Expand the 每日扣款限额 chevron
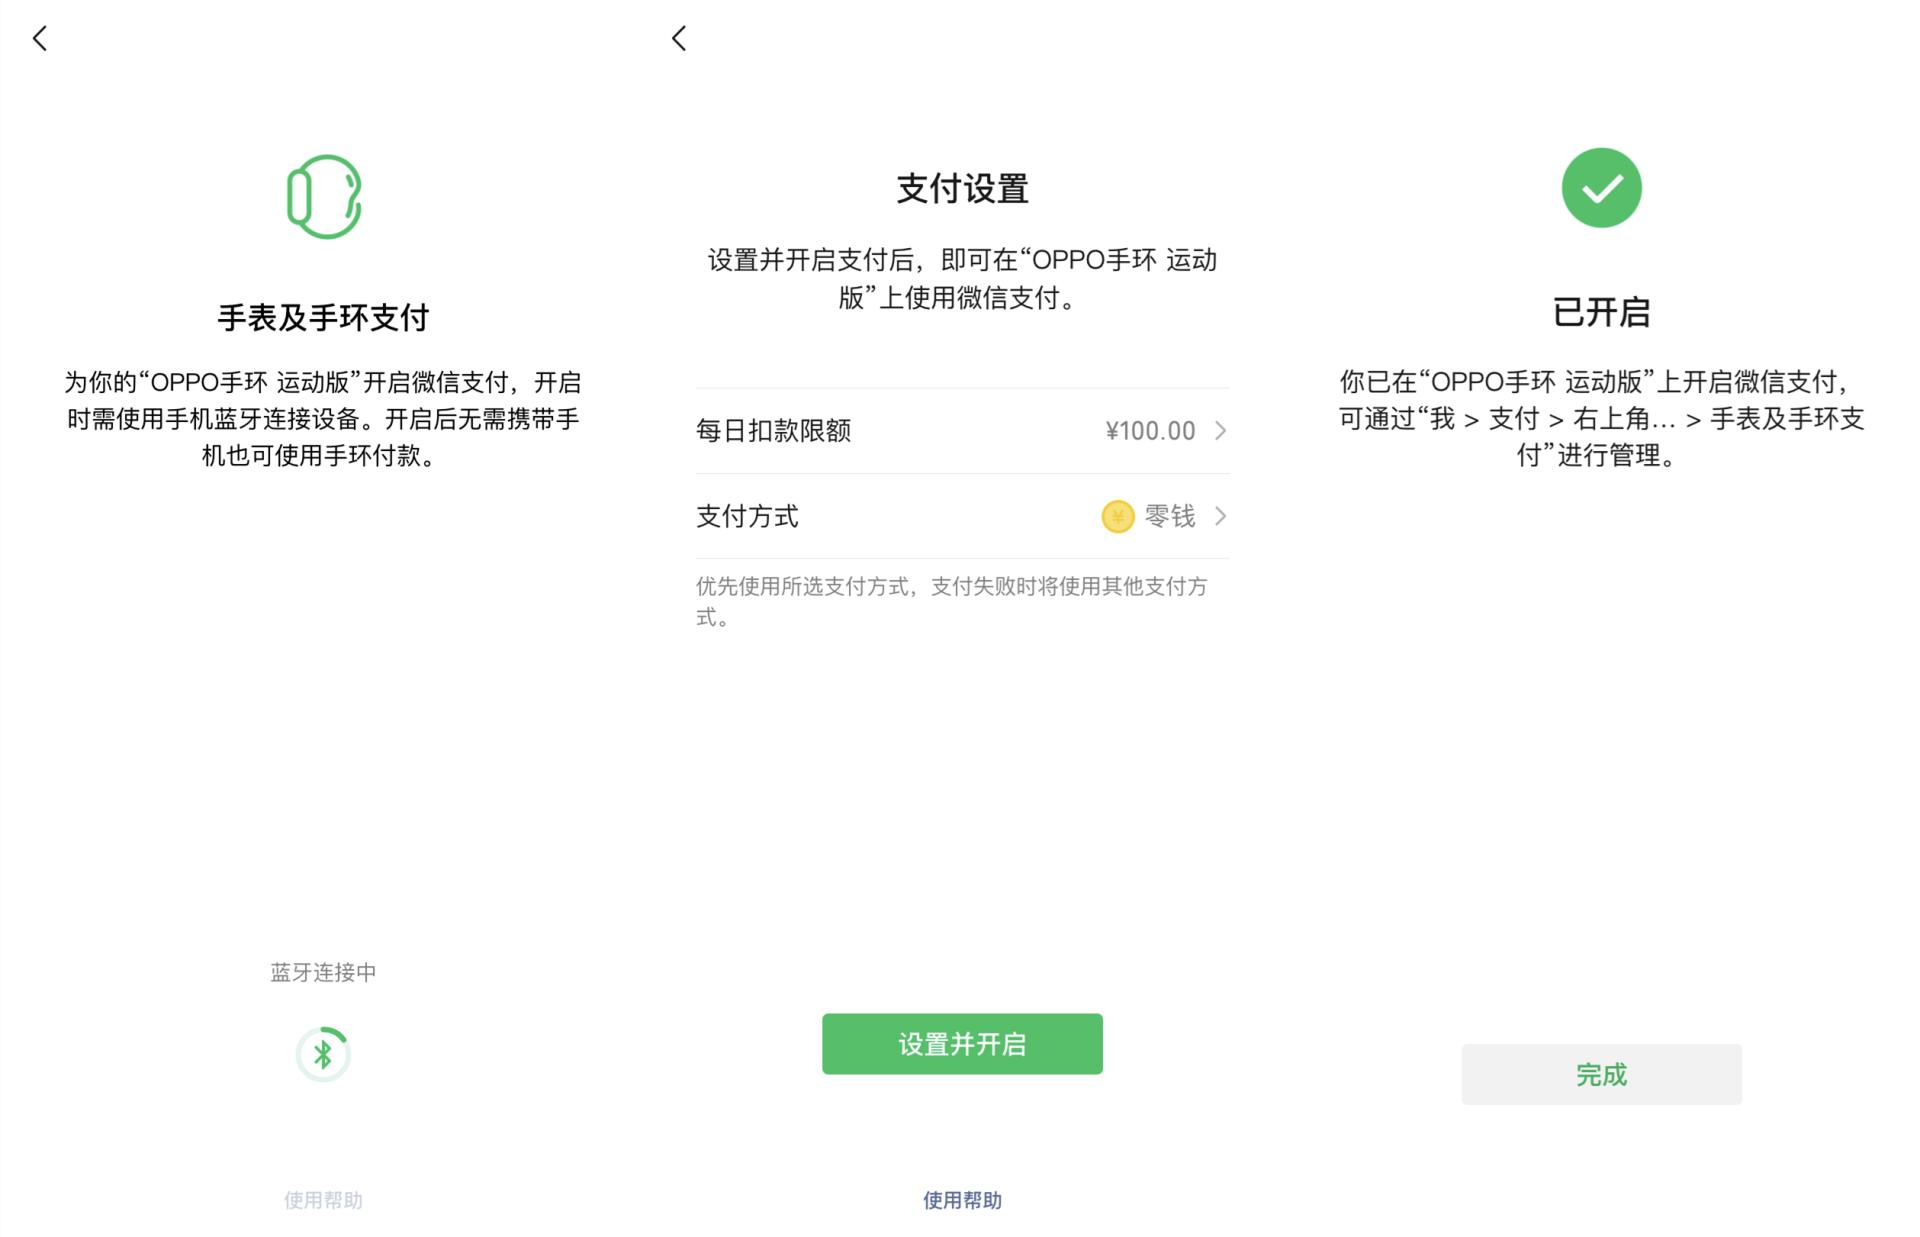1920x1237 pixels. 1221,431
